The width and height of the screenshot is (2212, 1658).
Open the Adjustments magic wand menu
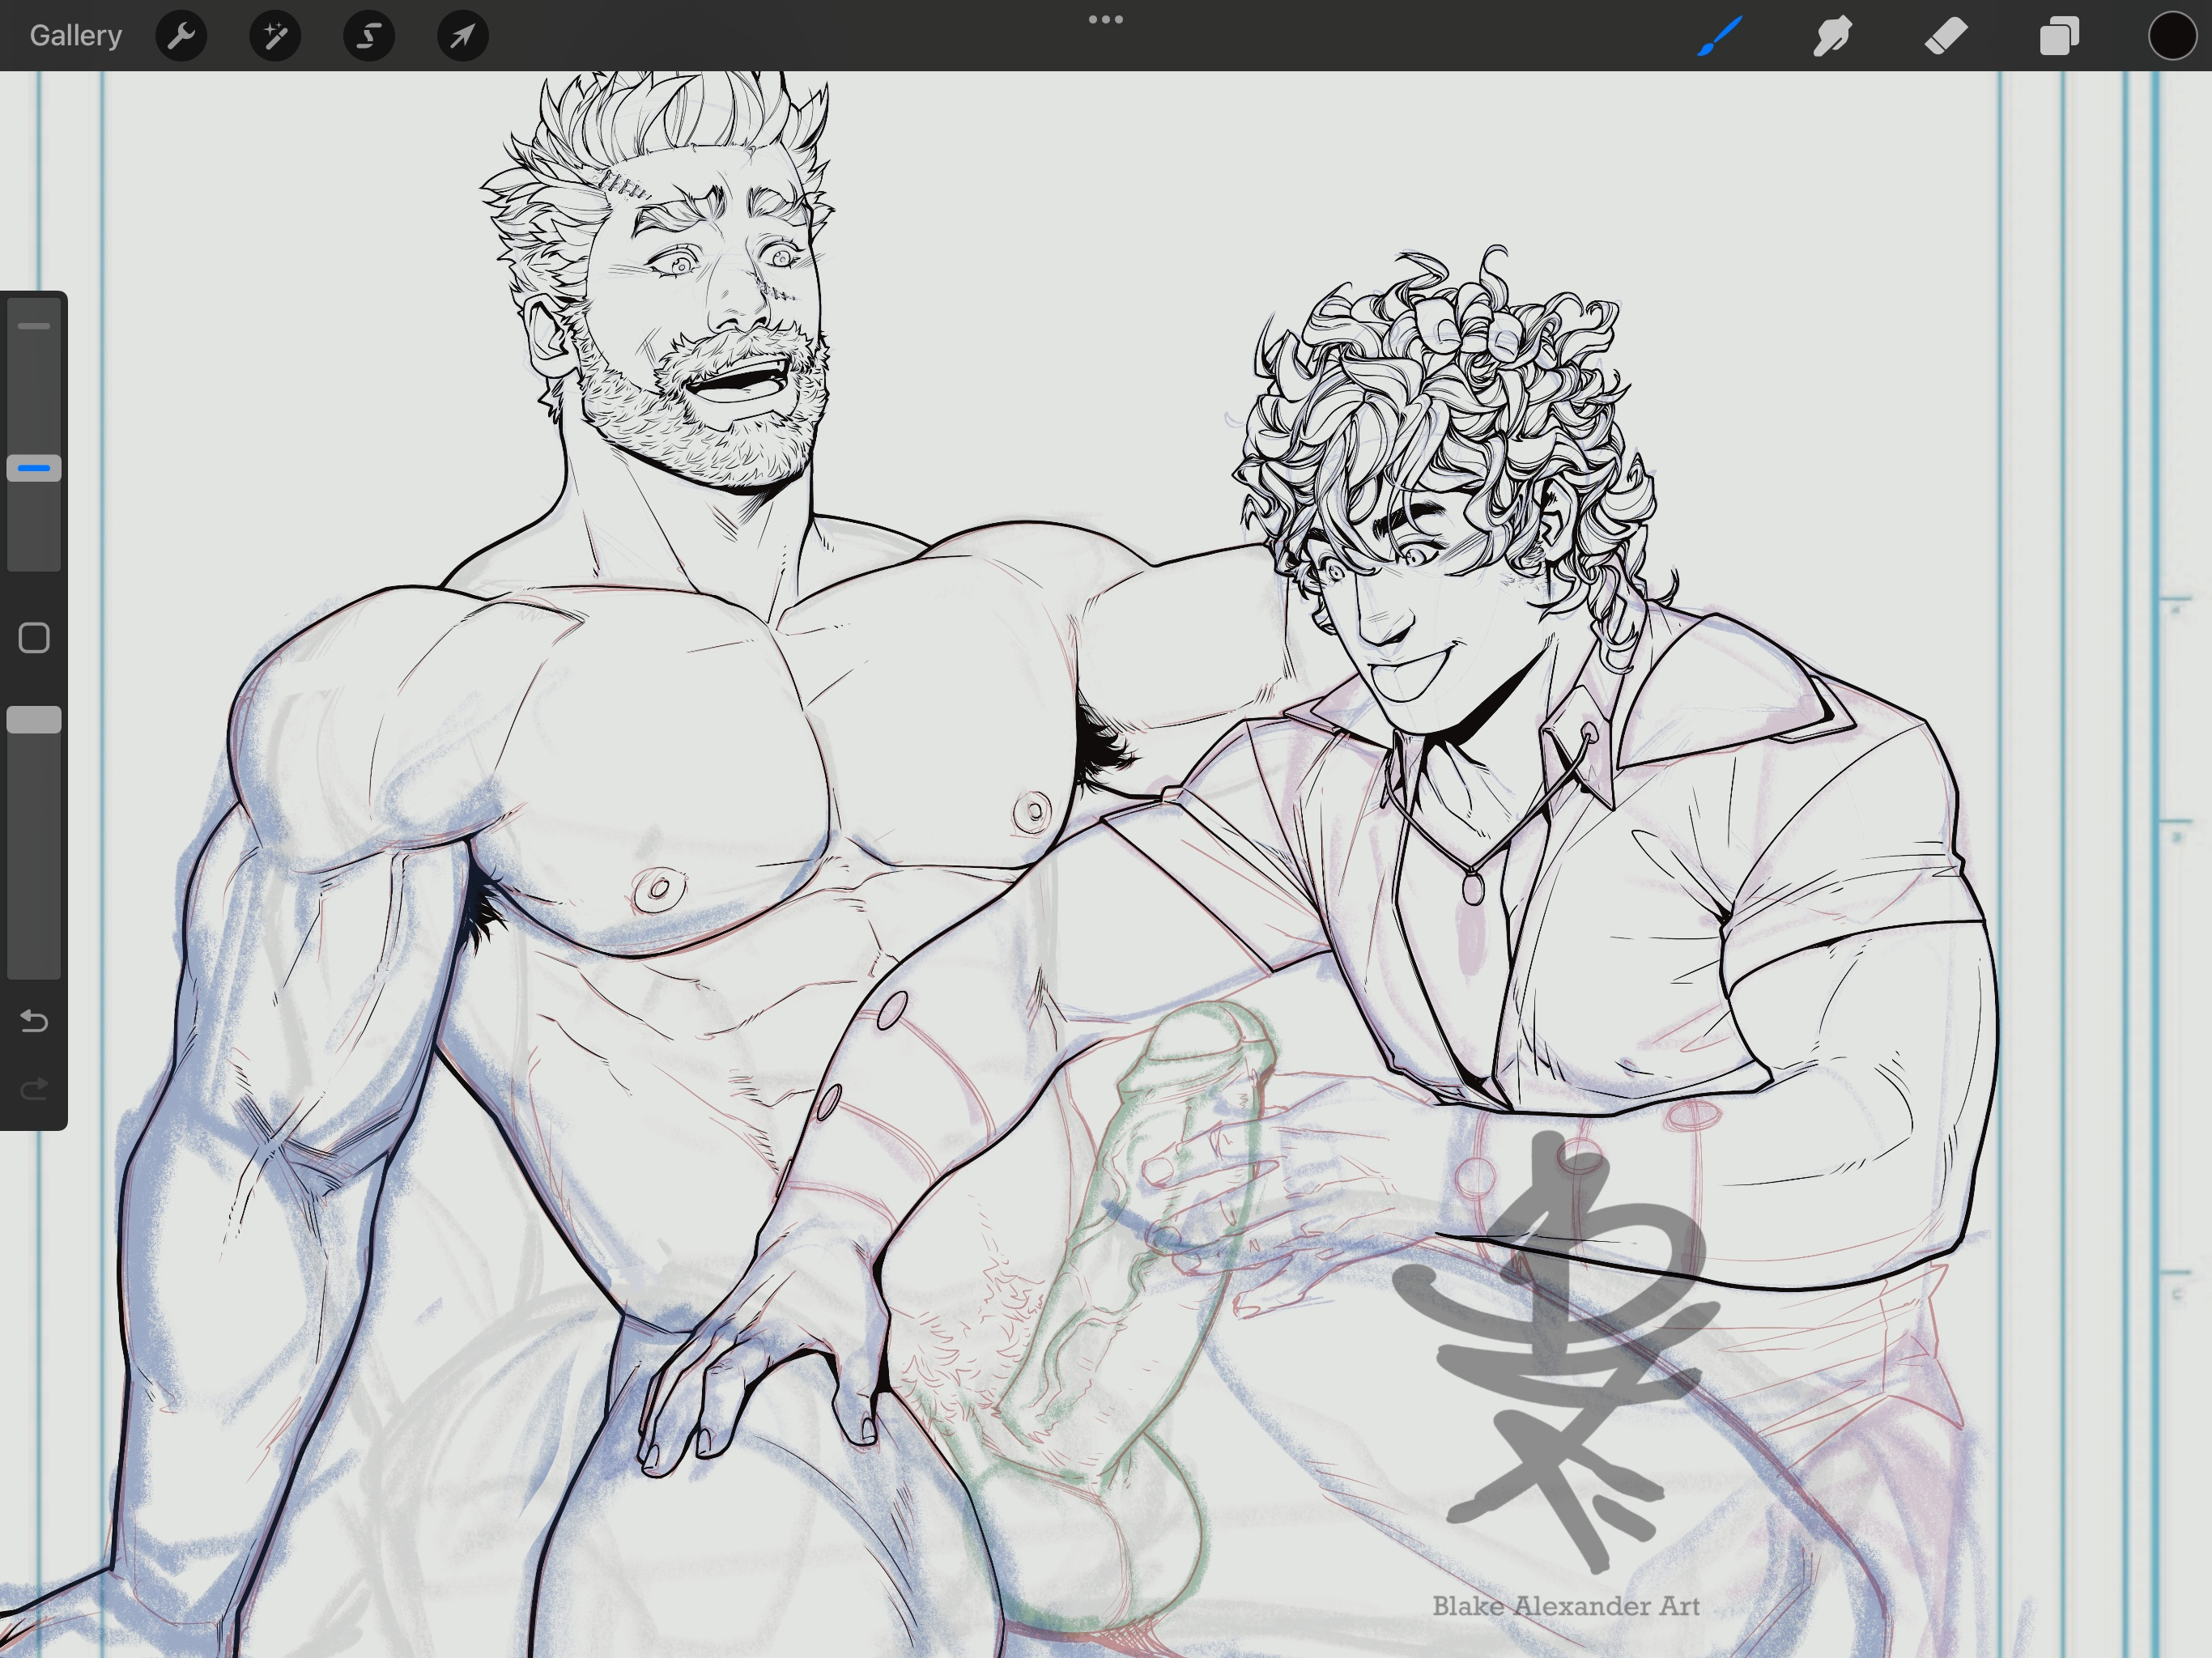point(275,36)
